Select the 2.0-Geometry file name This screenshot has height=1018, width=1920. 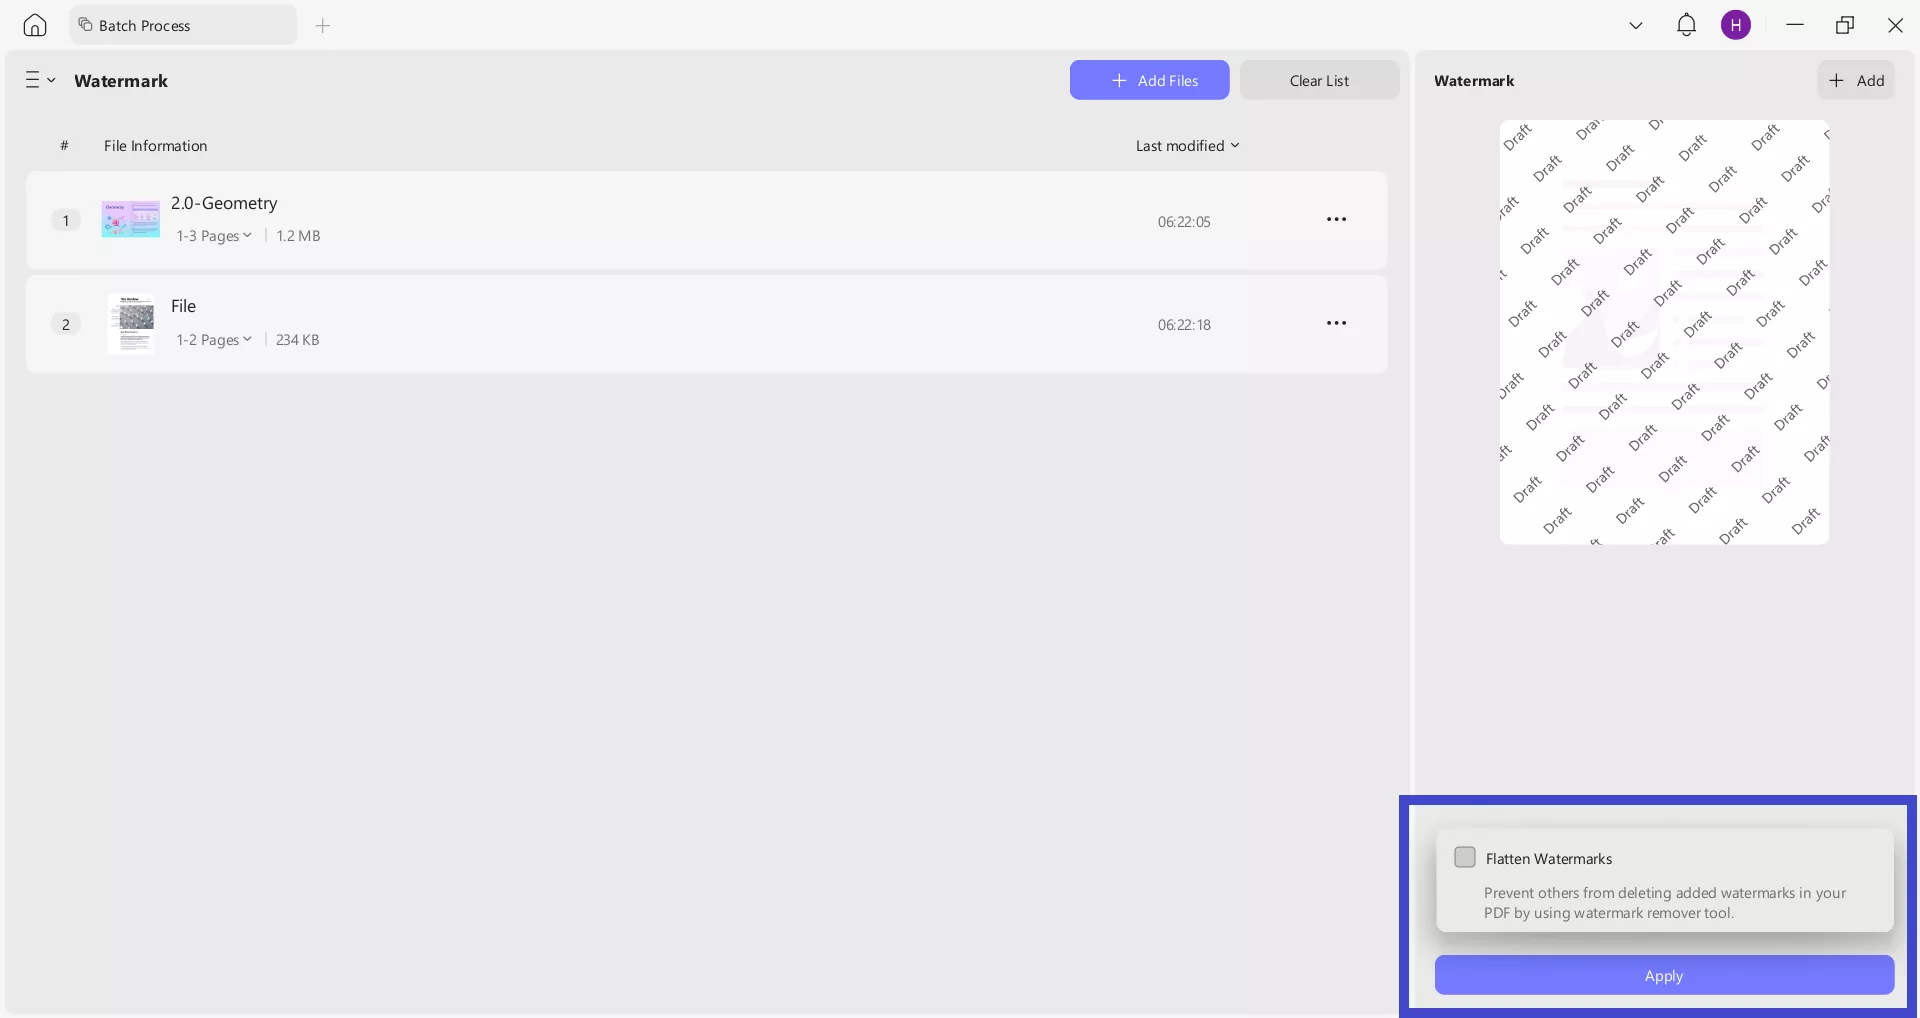(224, 203)
